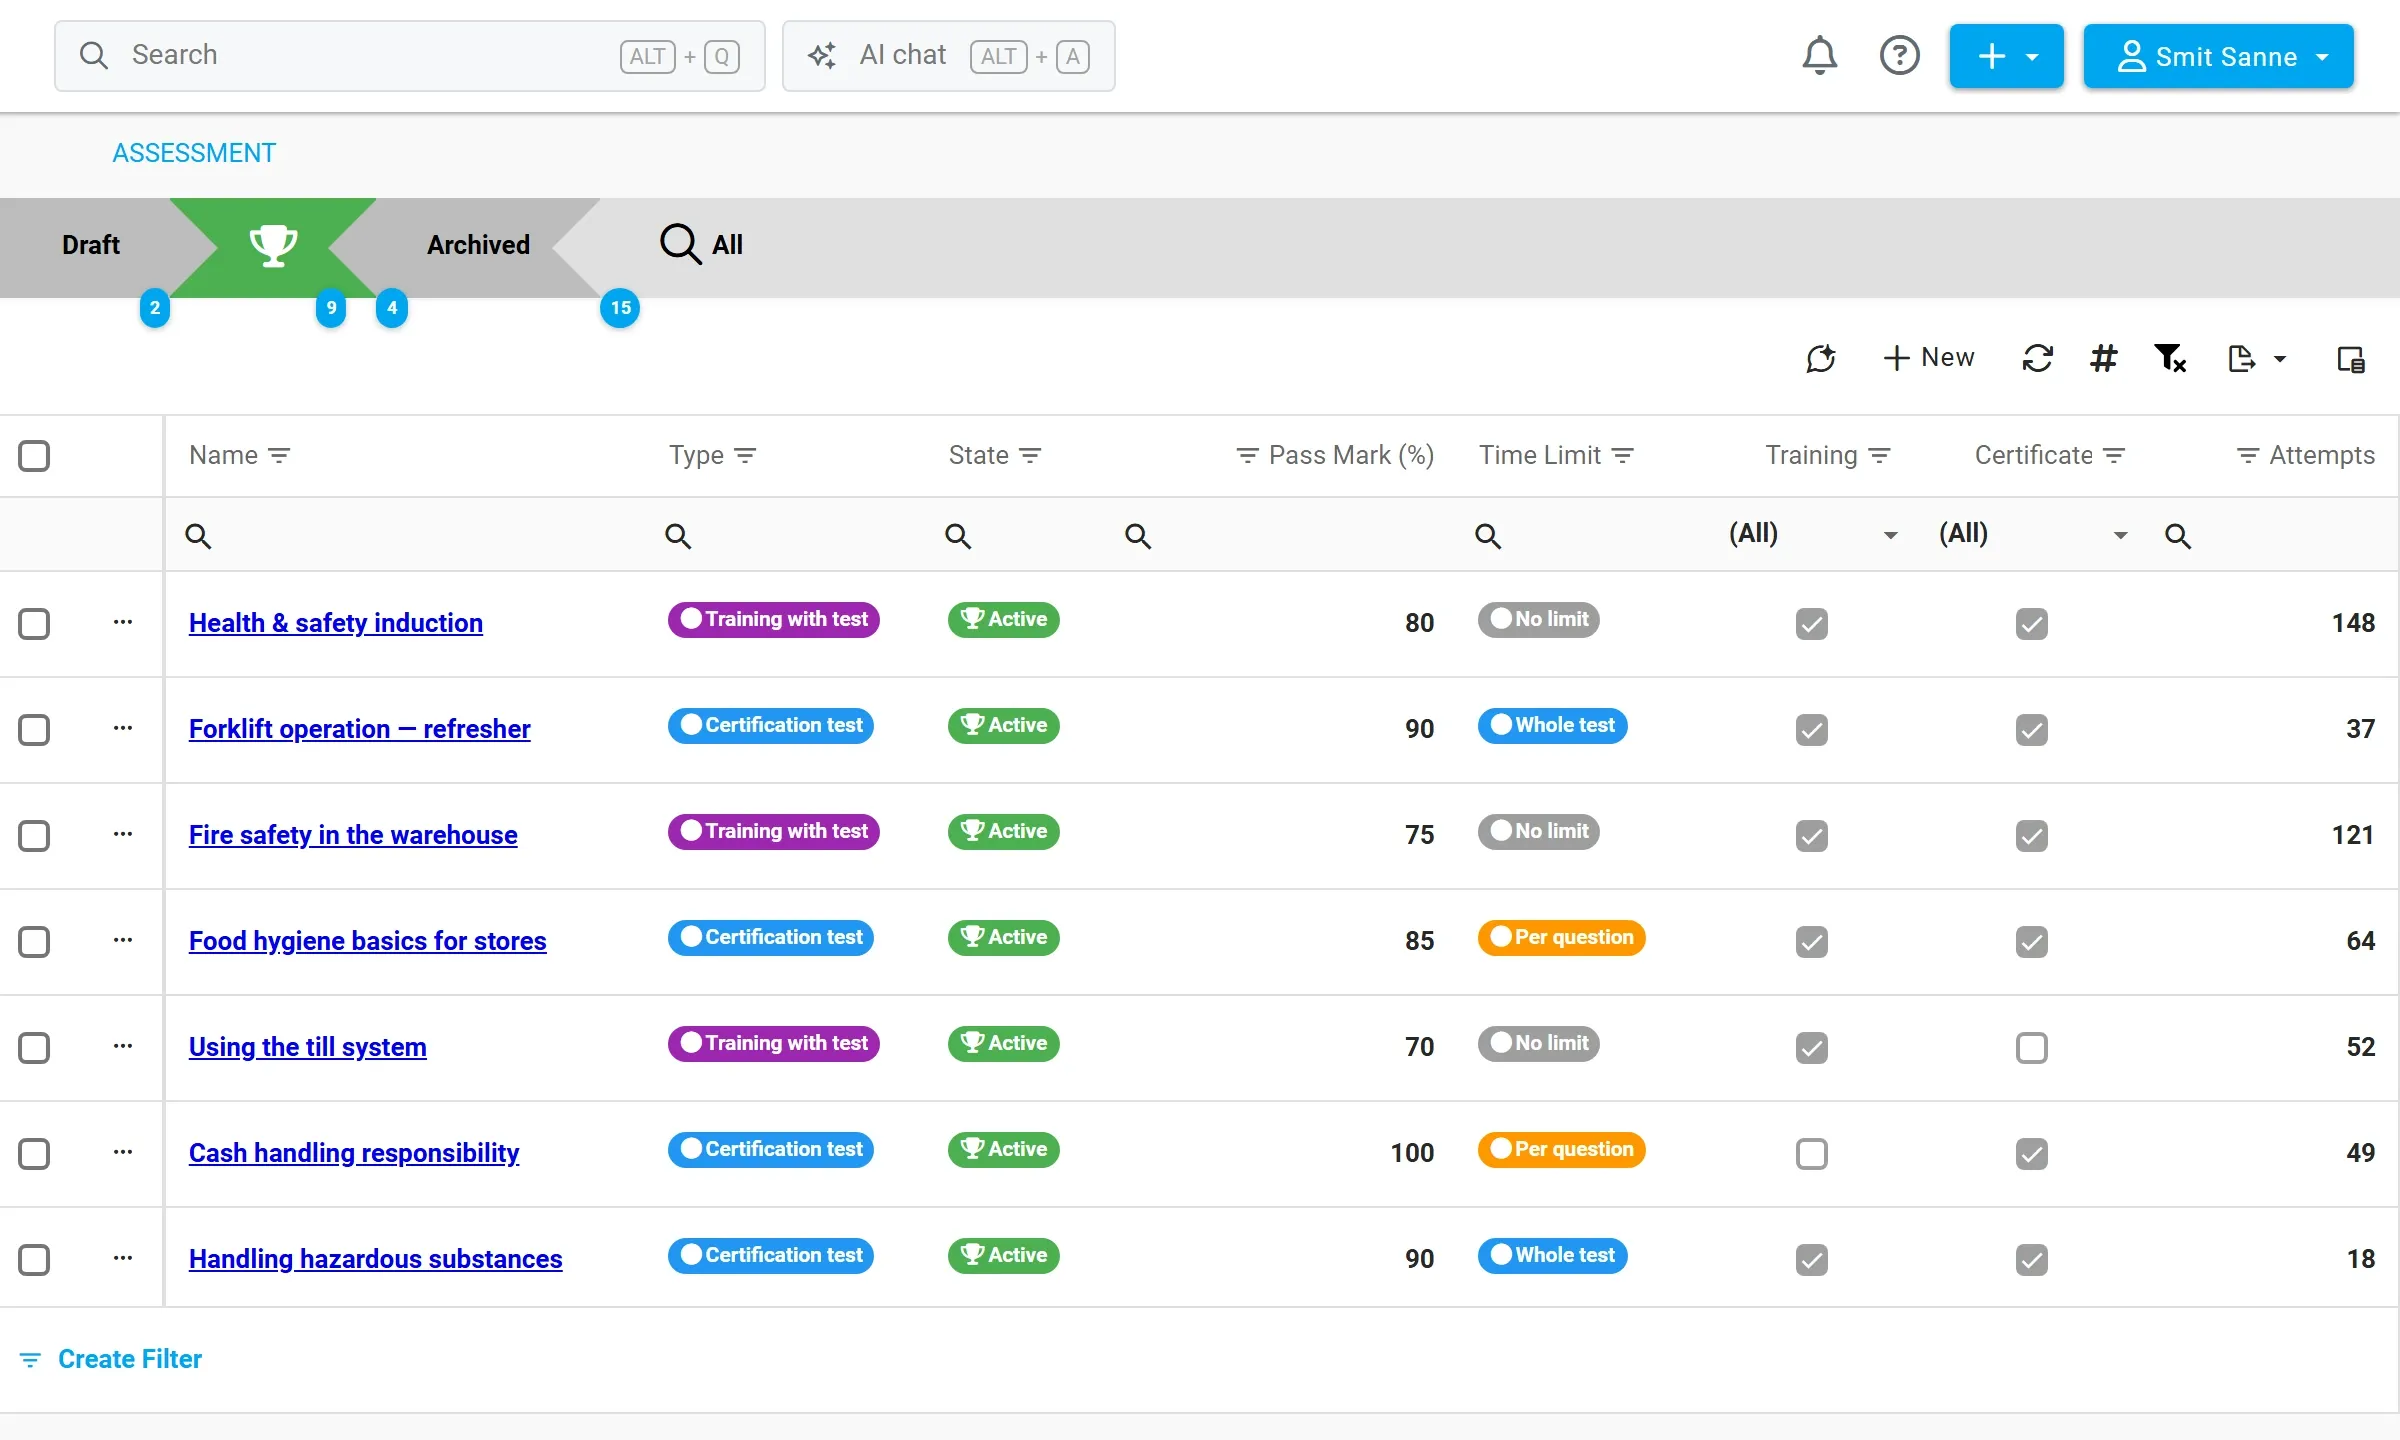Click the New button
The width and height of the screenshot is (2400, 1440).
tap(1928, 358)
